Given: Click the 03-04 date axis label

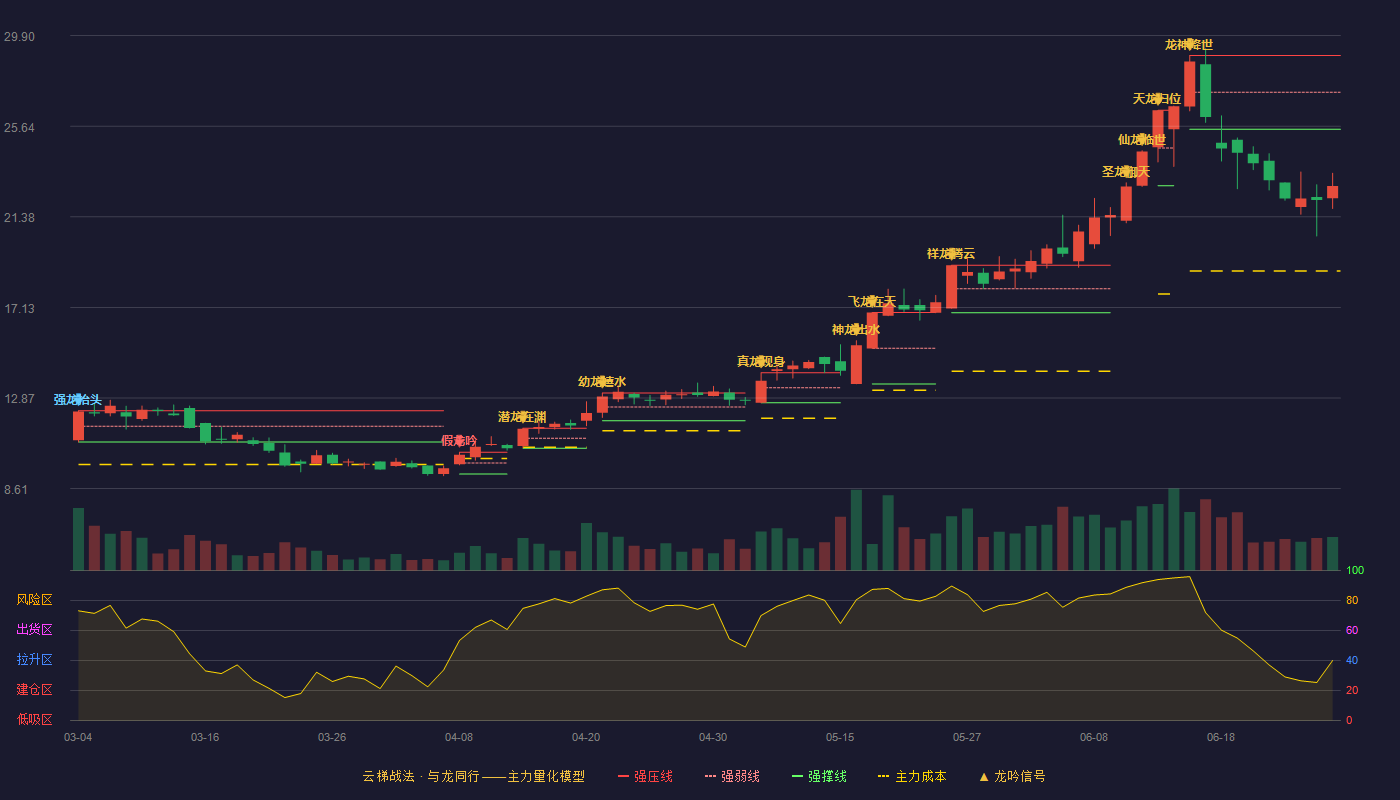Looking at the screenshot, I should [78, 737].
